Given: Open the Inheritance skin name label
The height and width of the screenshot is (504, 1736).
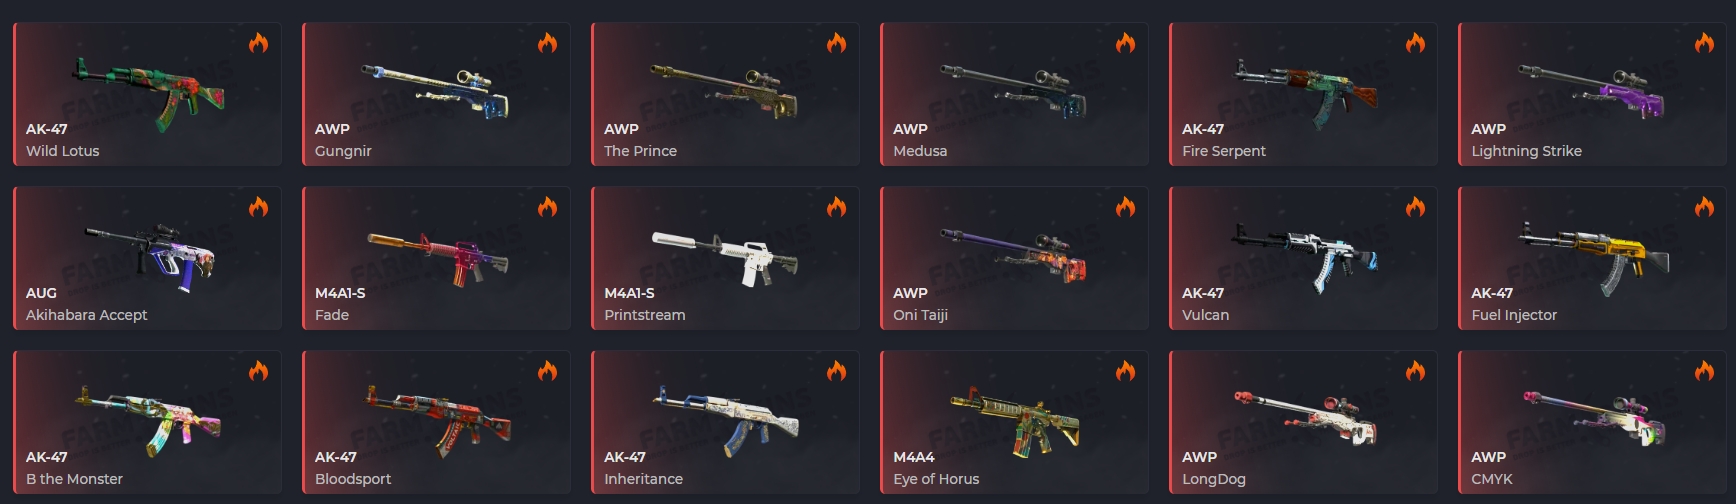Looking at the screenshot, I should (x=643, y=479).
